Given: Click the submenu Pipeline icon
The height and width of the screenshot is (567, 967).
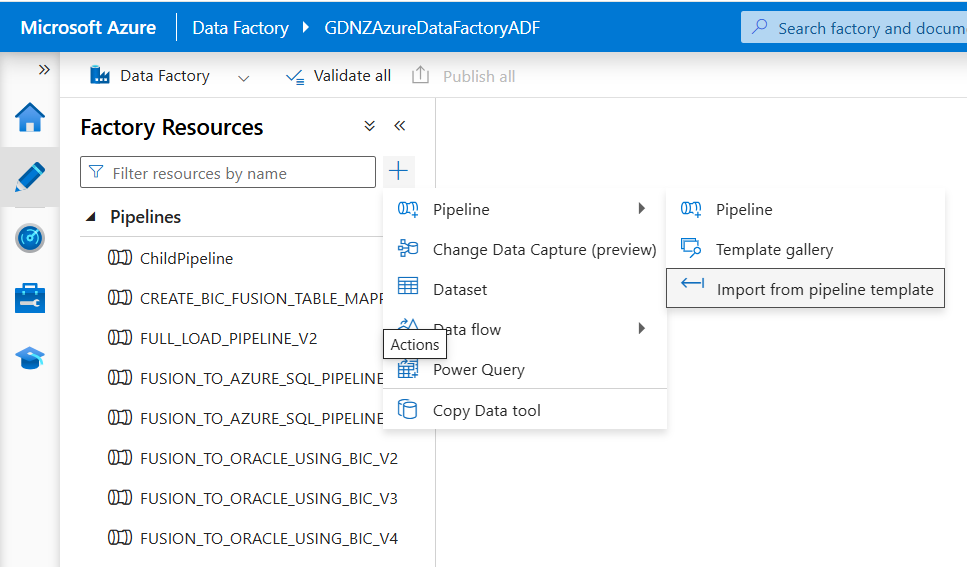Looking at the screenshot, I should pyautogui.click(x=691, y=209).
